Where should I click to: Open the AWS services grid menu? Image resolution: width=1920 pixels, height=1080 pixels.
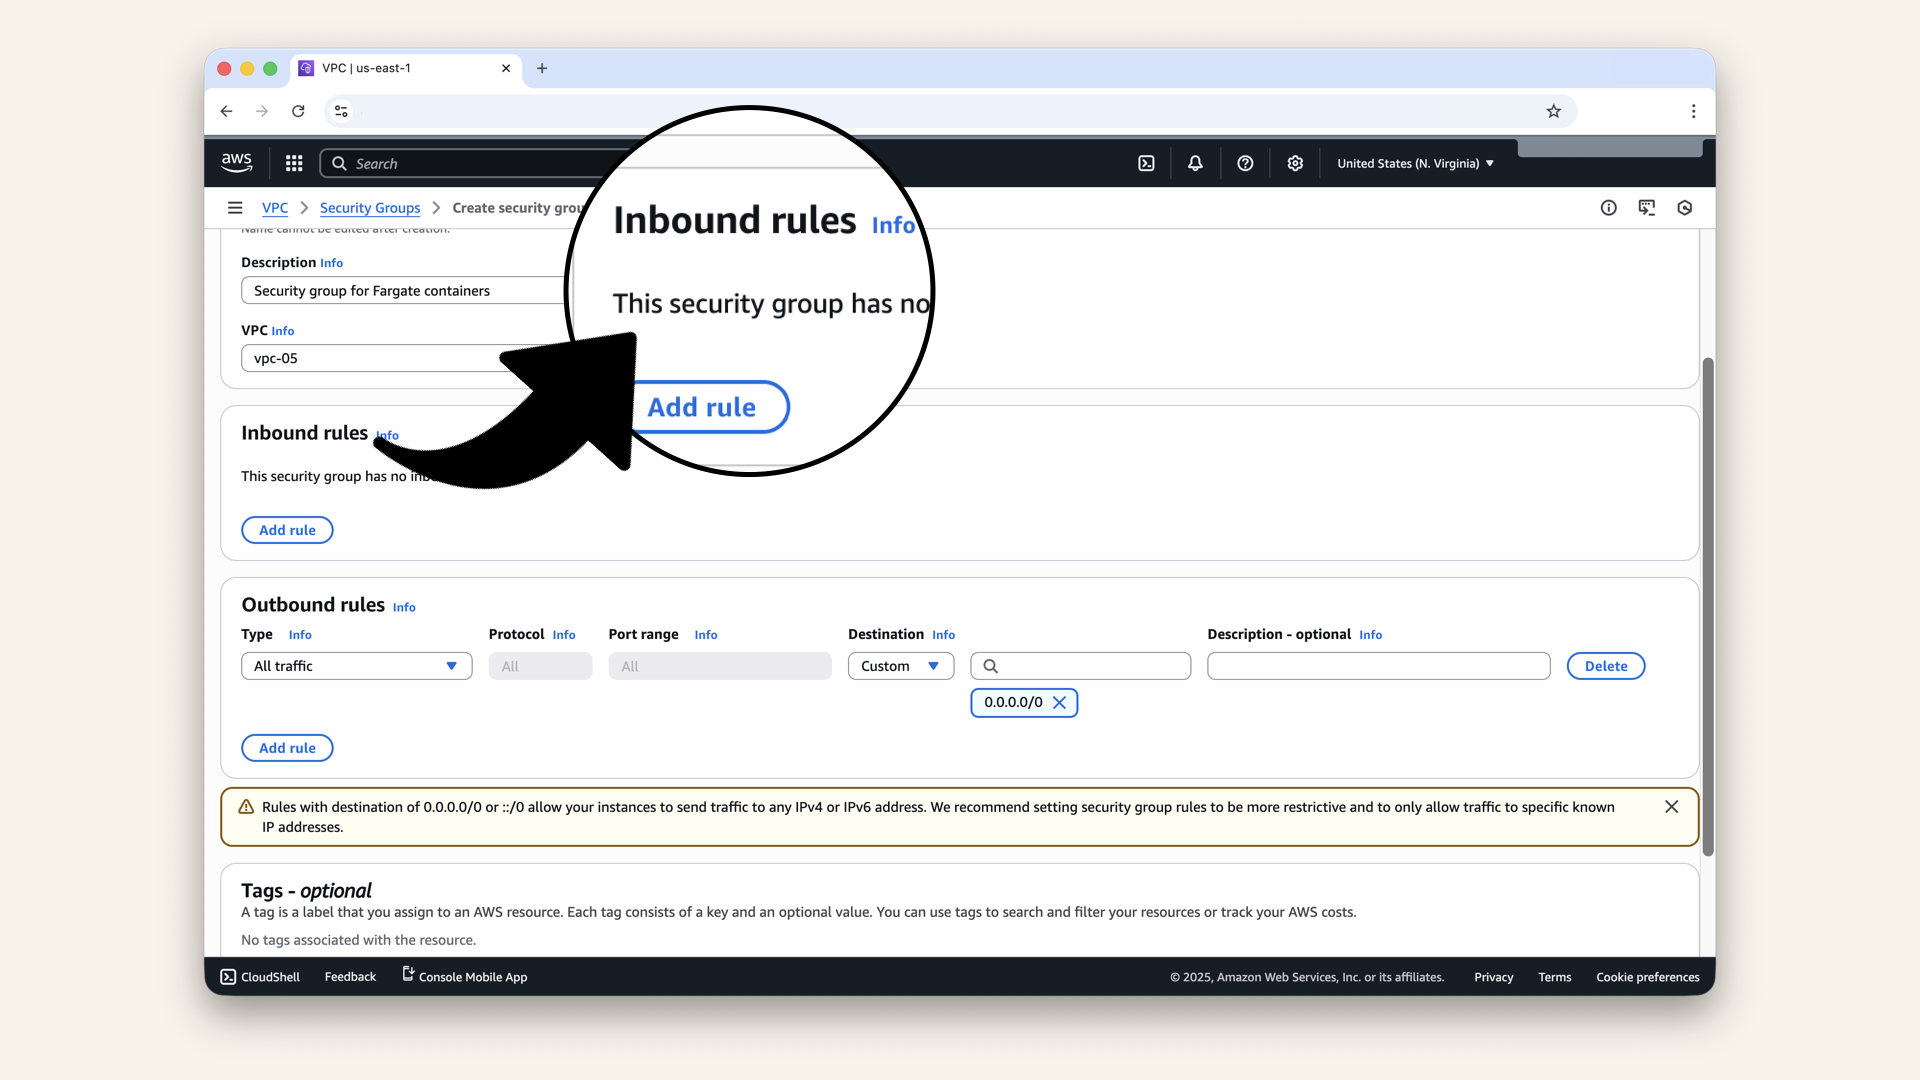(293, 163)
